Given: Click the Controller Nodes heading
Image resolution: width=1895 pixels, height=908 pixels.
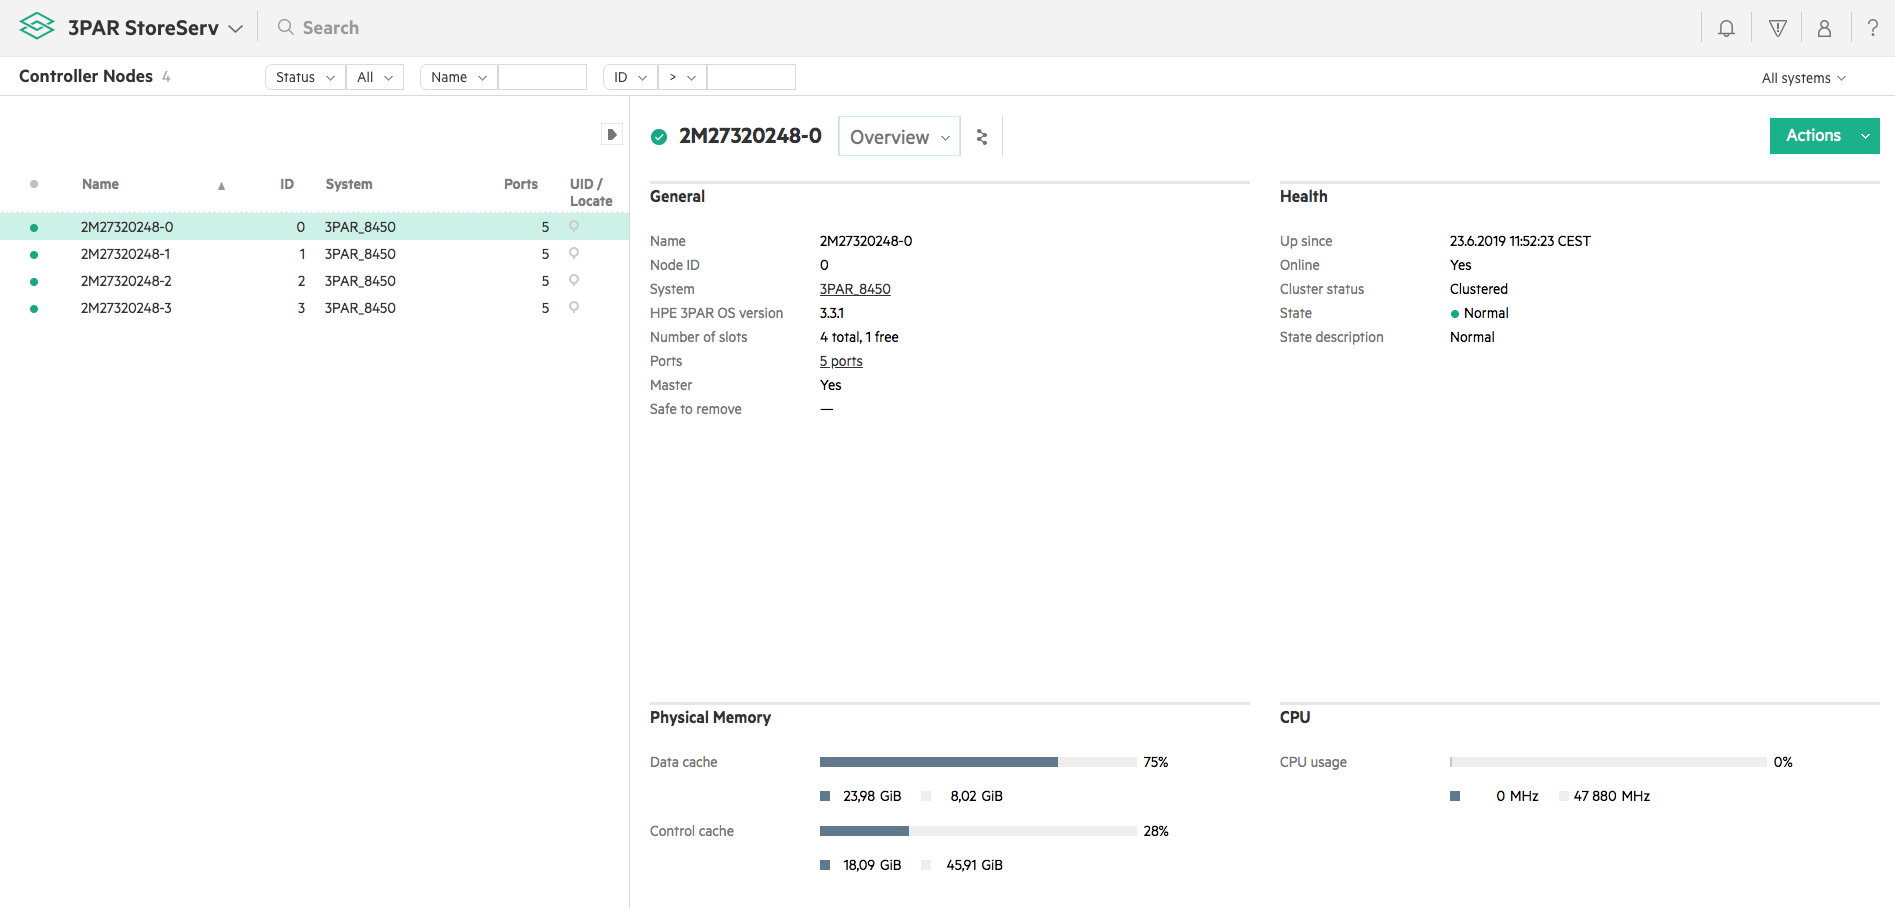Looking at the screenshot, I should point(86,76).
